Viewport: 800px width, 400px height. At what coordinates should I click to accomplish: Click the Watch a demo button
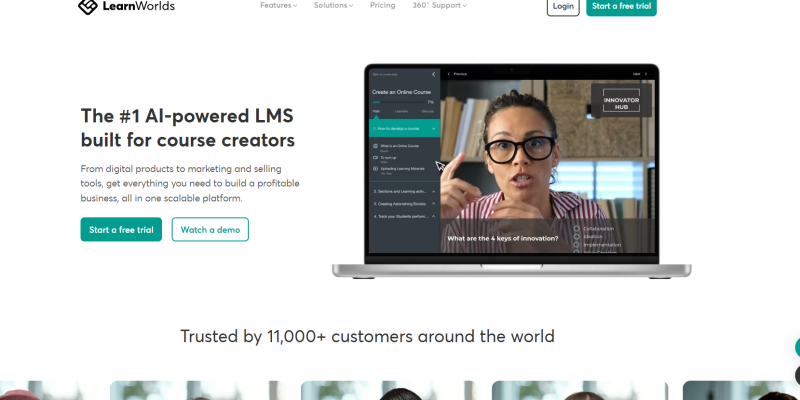(210, 230)
